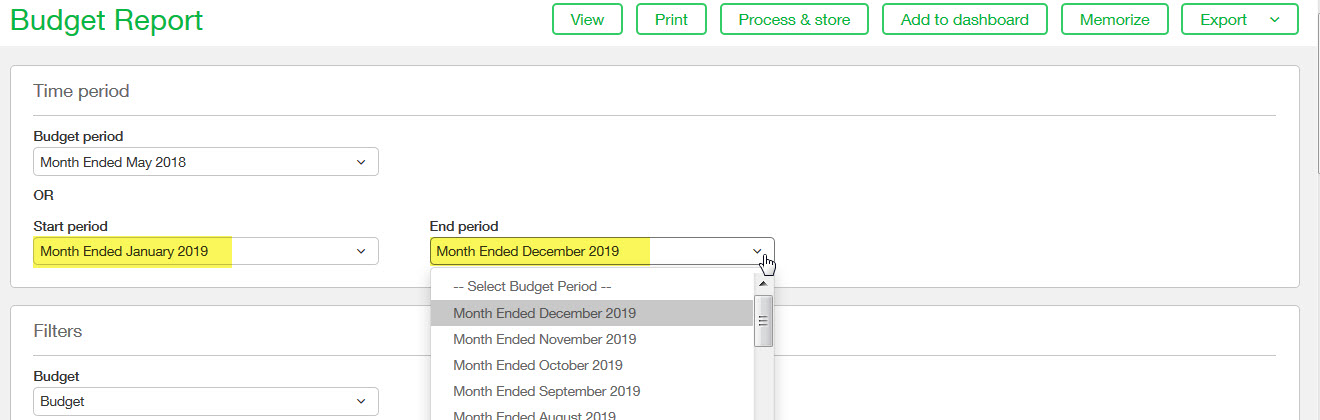Click the Print button
Image resolution: width=1320 pixels, height=420 pixels.
[671, 20]
